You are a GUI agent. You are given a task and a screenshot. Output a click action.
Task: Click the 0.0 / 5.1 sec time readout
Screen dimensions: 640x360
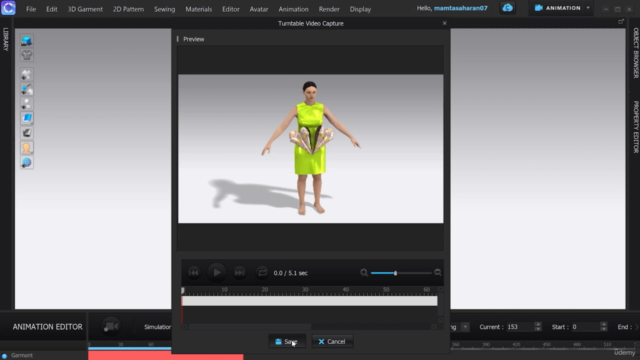click(x=291, y=273)
